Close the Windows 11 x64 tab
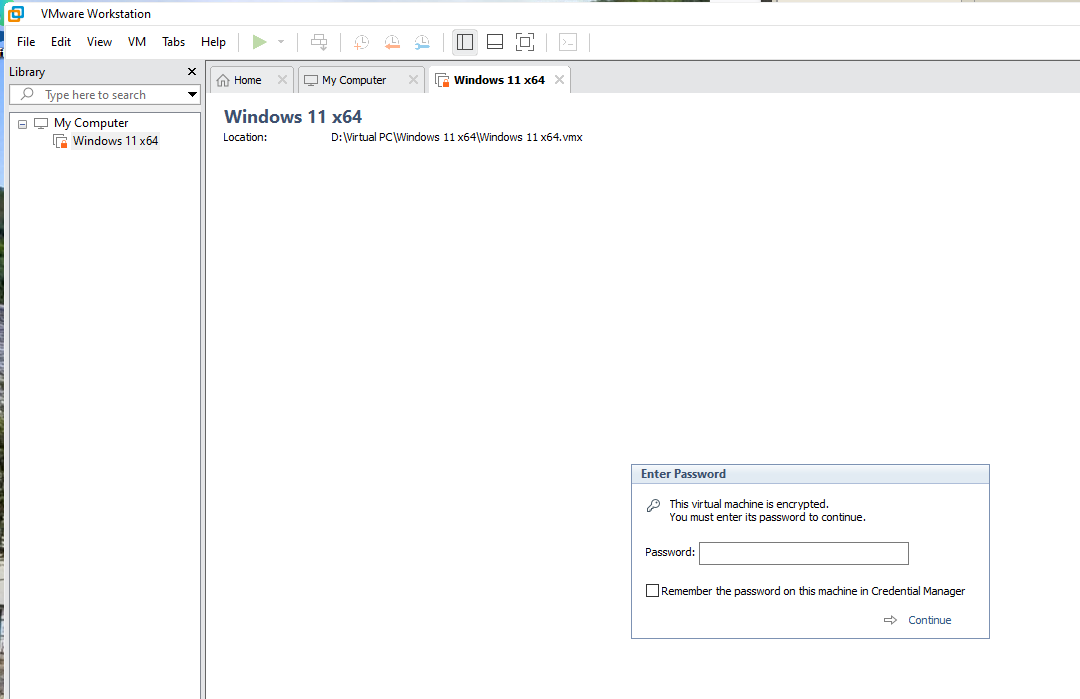 (x=559, y=80)
